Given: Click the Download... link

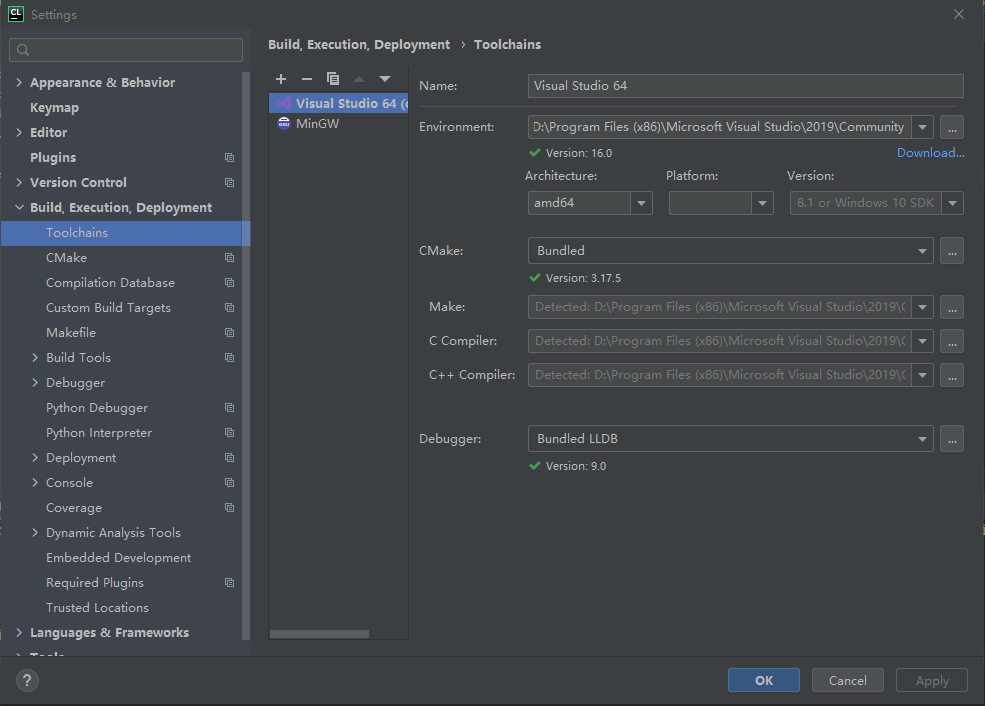Looking at the screenshot, I should tap(930, 153).
